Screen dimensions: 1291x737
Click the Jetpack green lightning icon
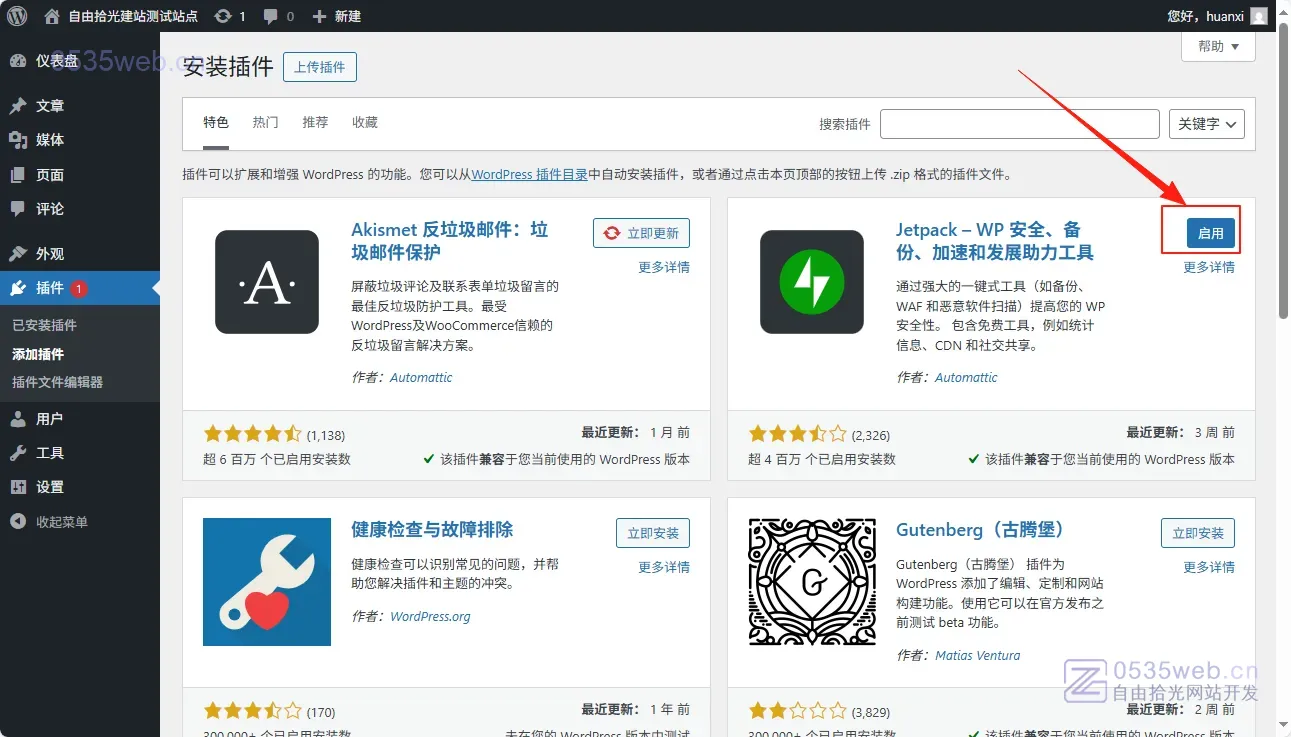click(811, 282)
